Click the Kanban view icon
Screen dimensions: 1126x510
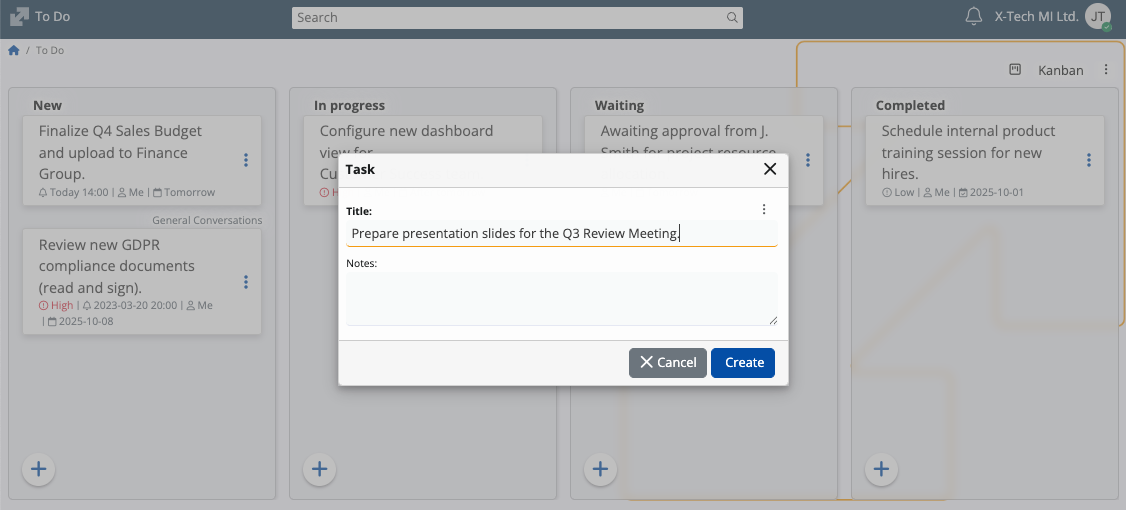click(x=1015, y=70)
